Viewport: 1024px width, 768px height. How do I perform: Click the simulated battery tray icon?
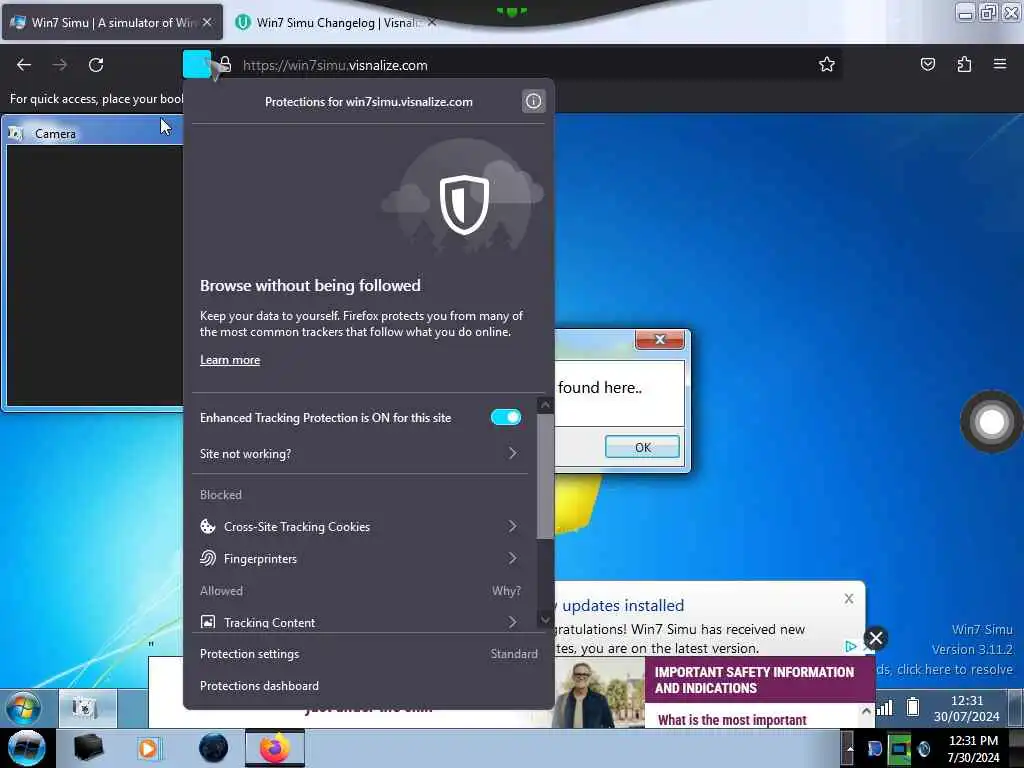click(913, 707)
